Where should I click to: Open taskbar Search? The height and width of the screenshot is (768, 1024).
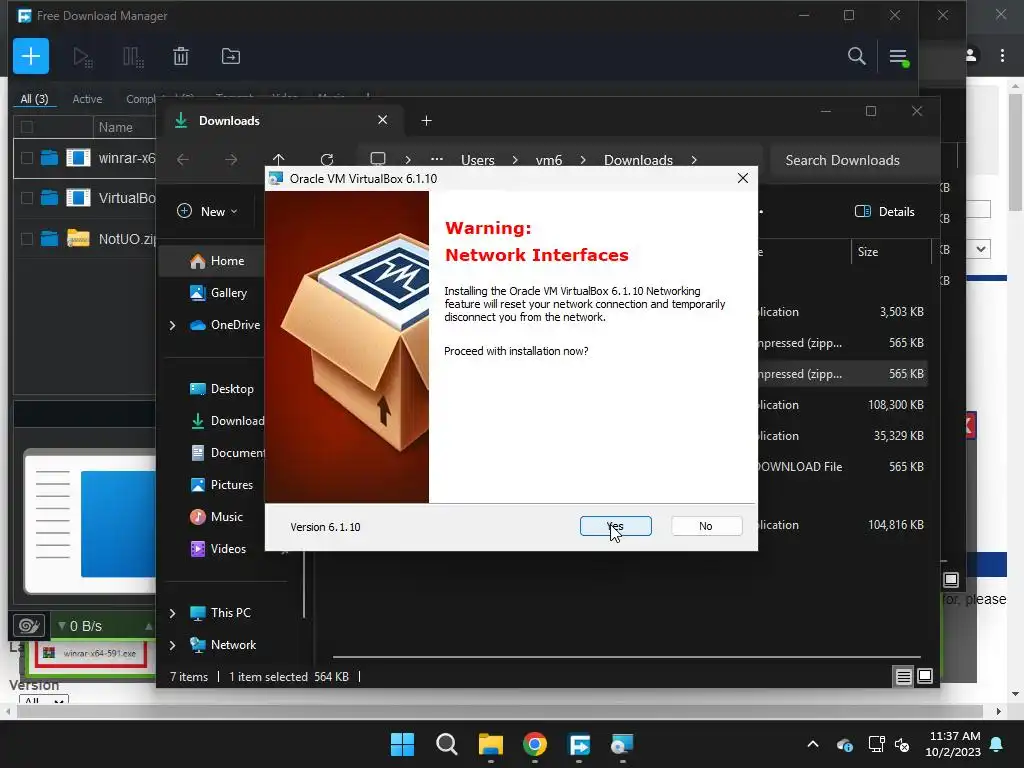(447, 744)
